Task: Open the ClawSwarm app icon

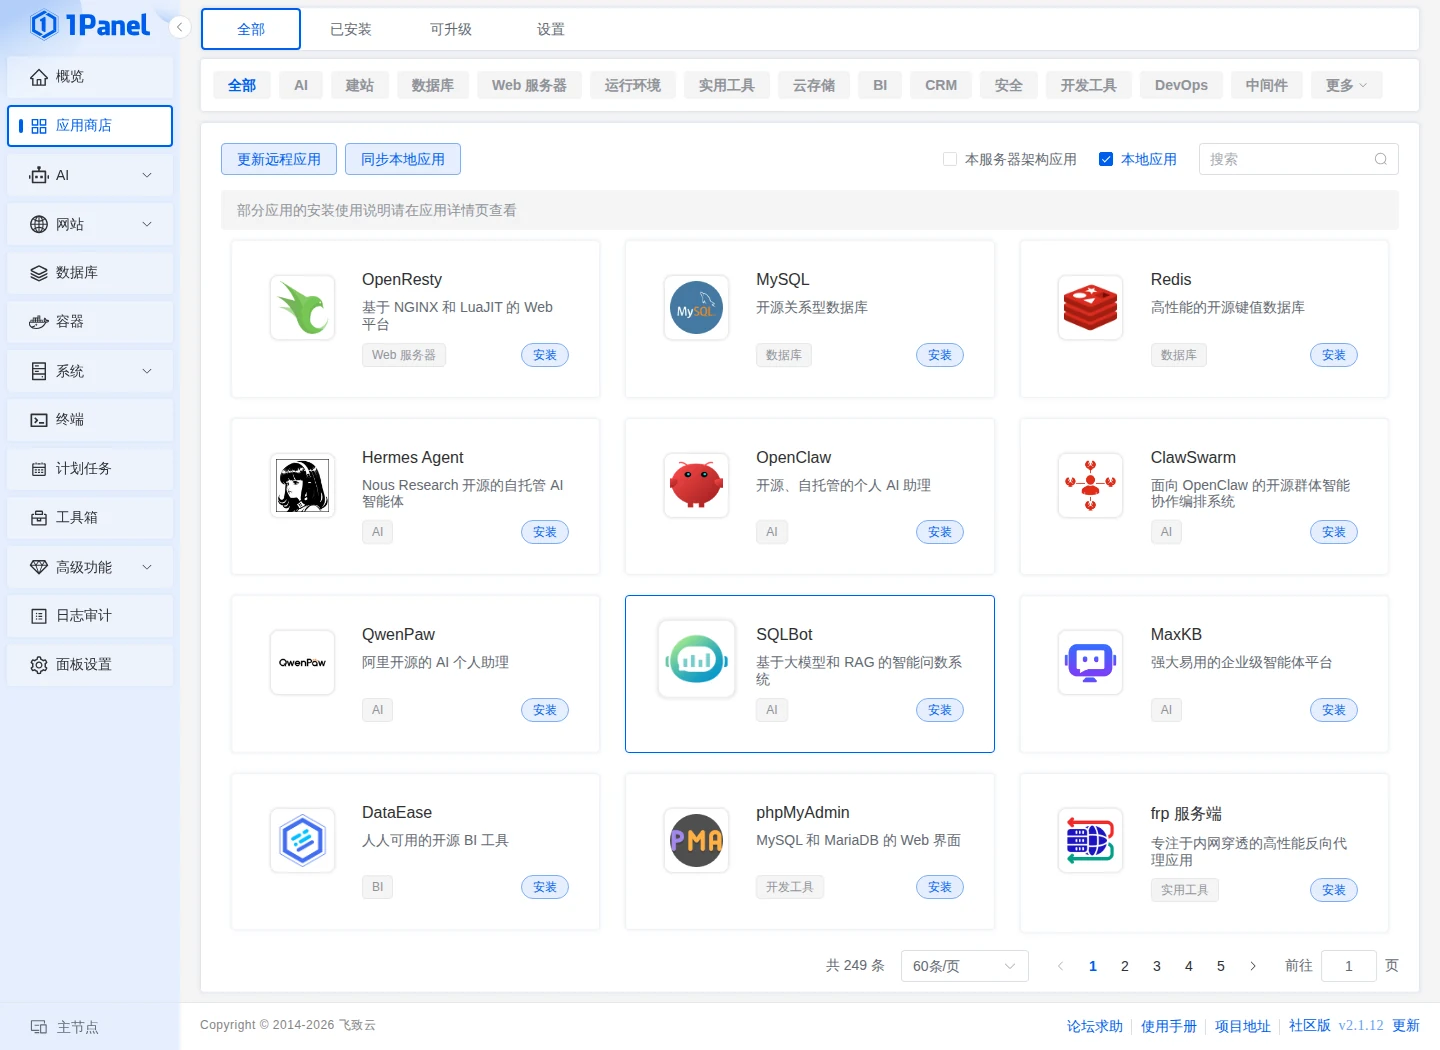Action: (x=1090, y=485)
